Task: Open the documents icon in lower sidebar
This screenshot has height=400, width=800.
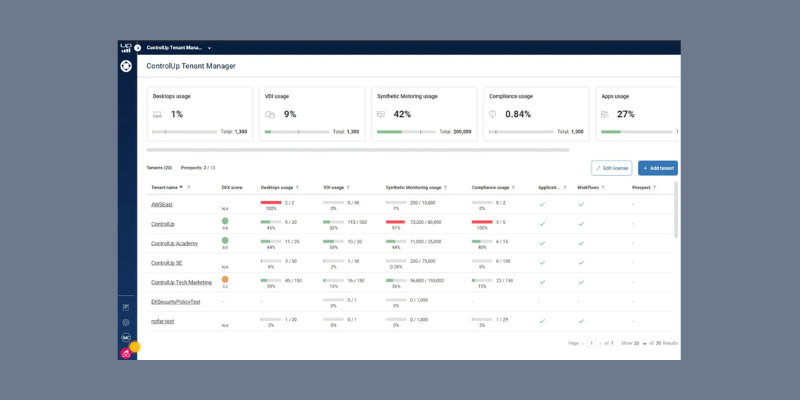Action: pos(126,307)
